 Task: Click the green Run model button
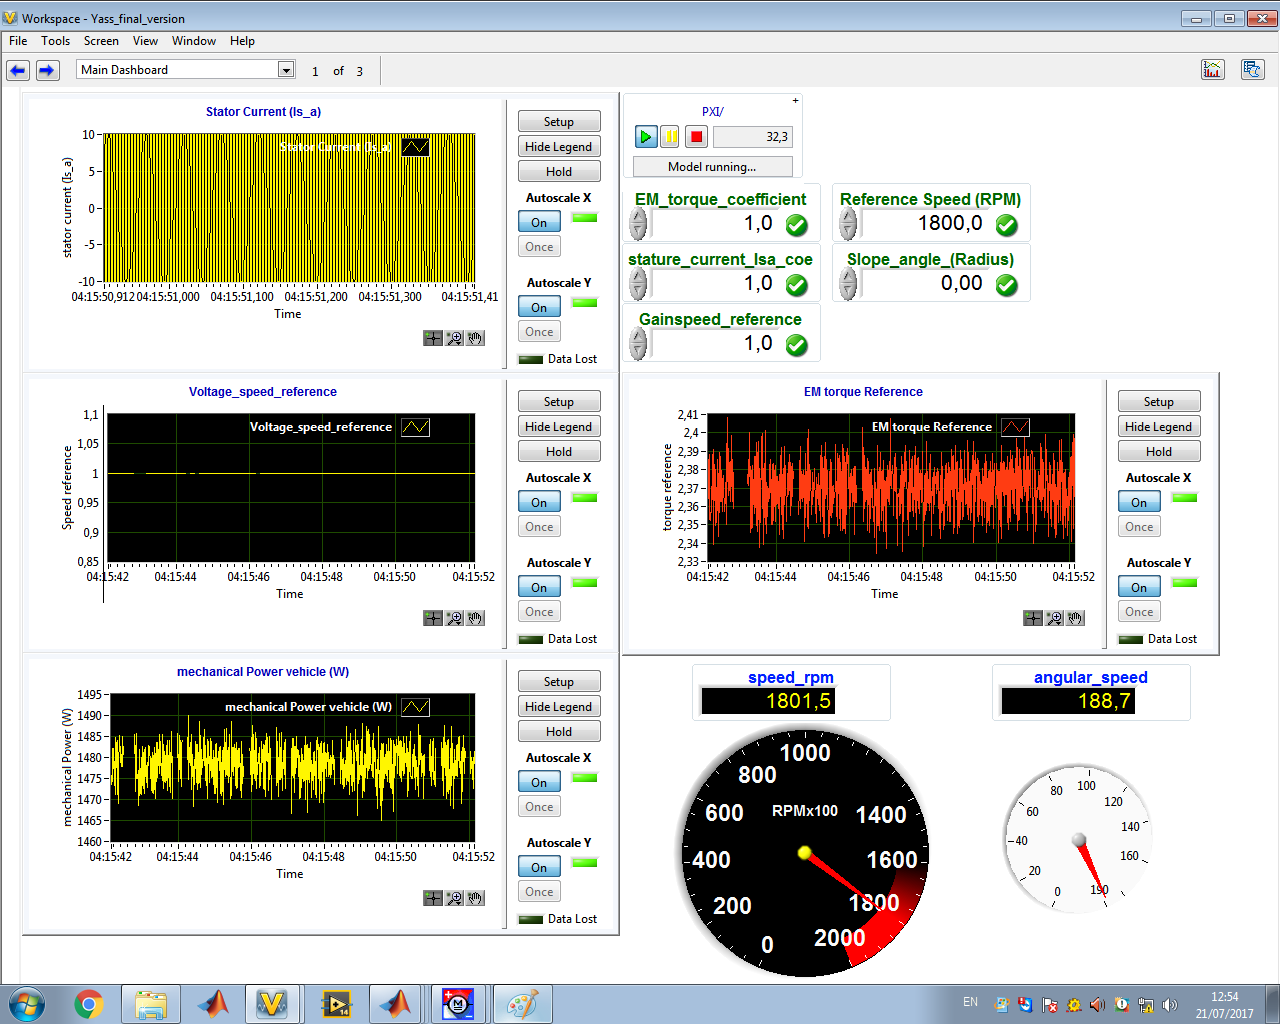pos(645,137)
